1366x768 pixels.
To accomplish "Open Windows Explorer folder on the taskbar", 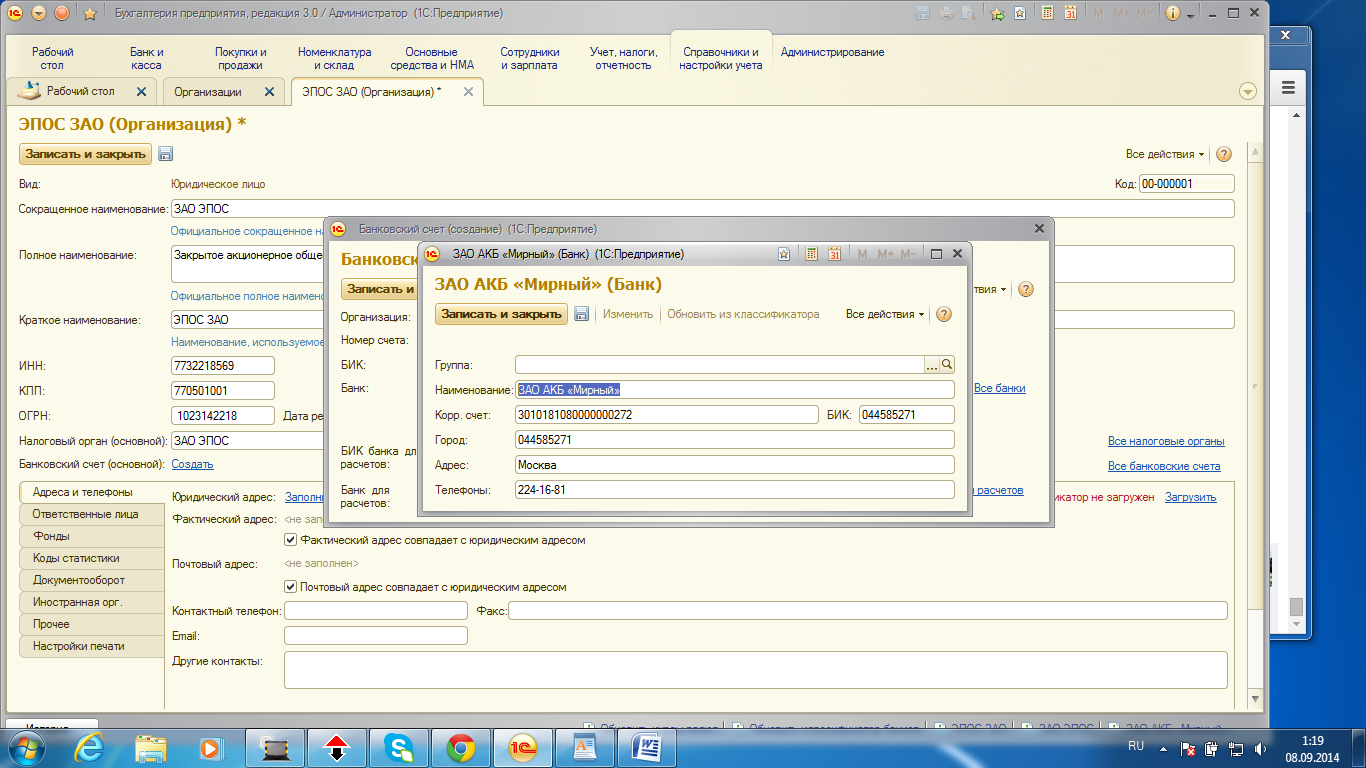I will 152,747.
